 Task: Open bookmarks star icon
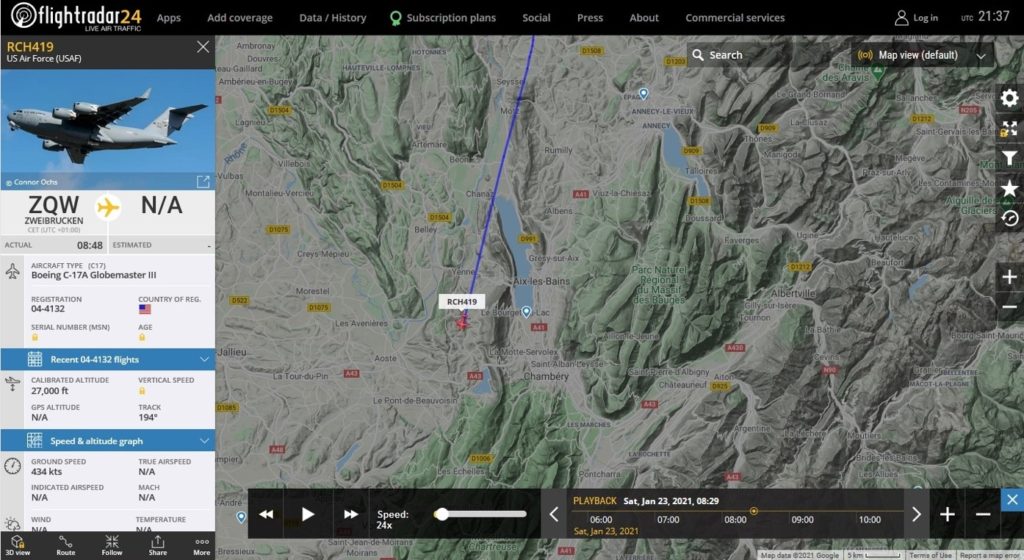tap(1009, 189)
